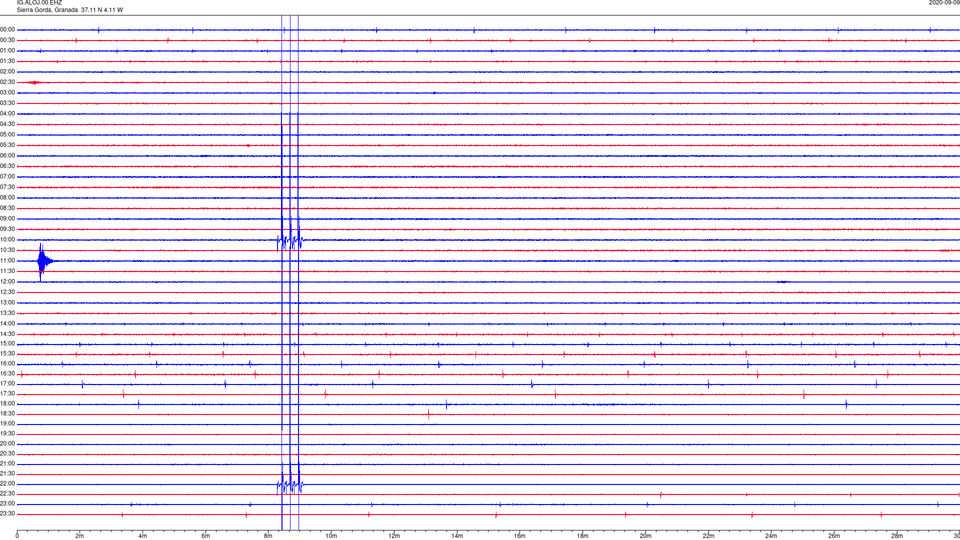Click the 20m tick on minute axis
This screenshot has height=540, width=960.
[x=646, y=536]
